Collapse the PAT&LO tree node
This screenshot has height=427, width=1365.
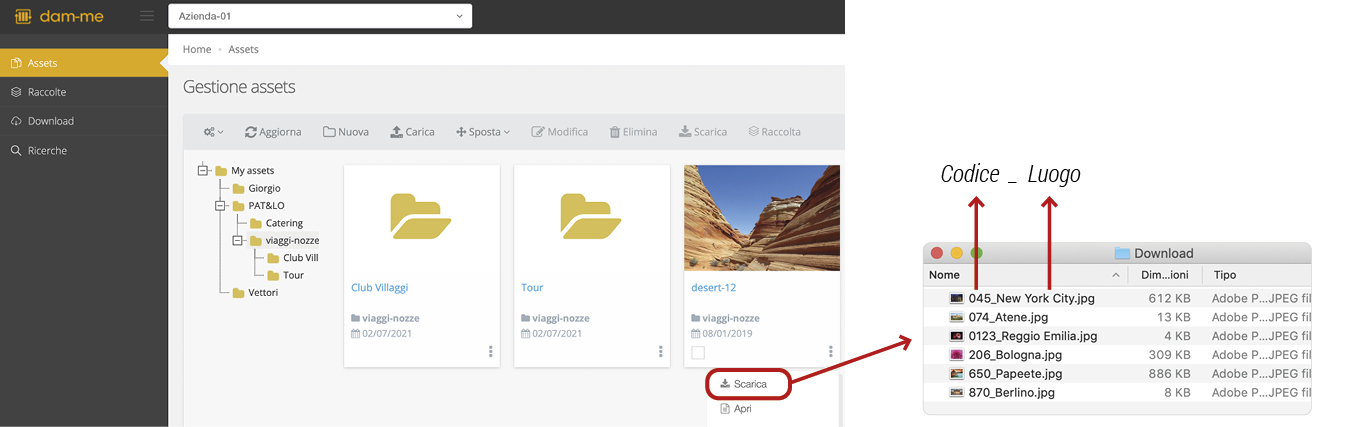(x=221, y=206)
